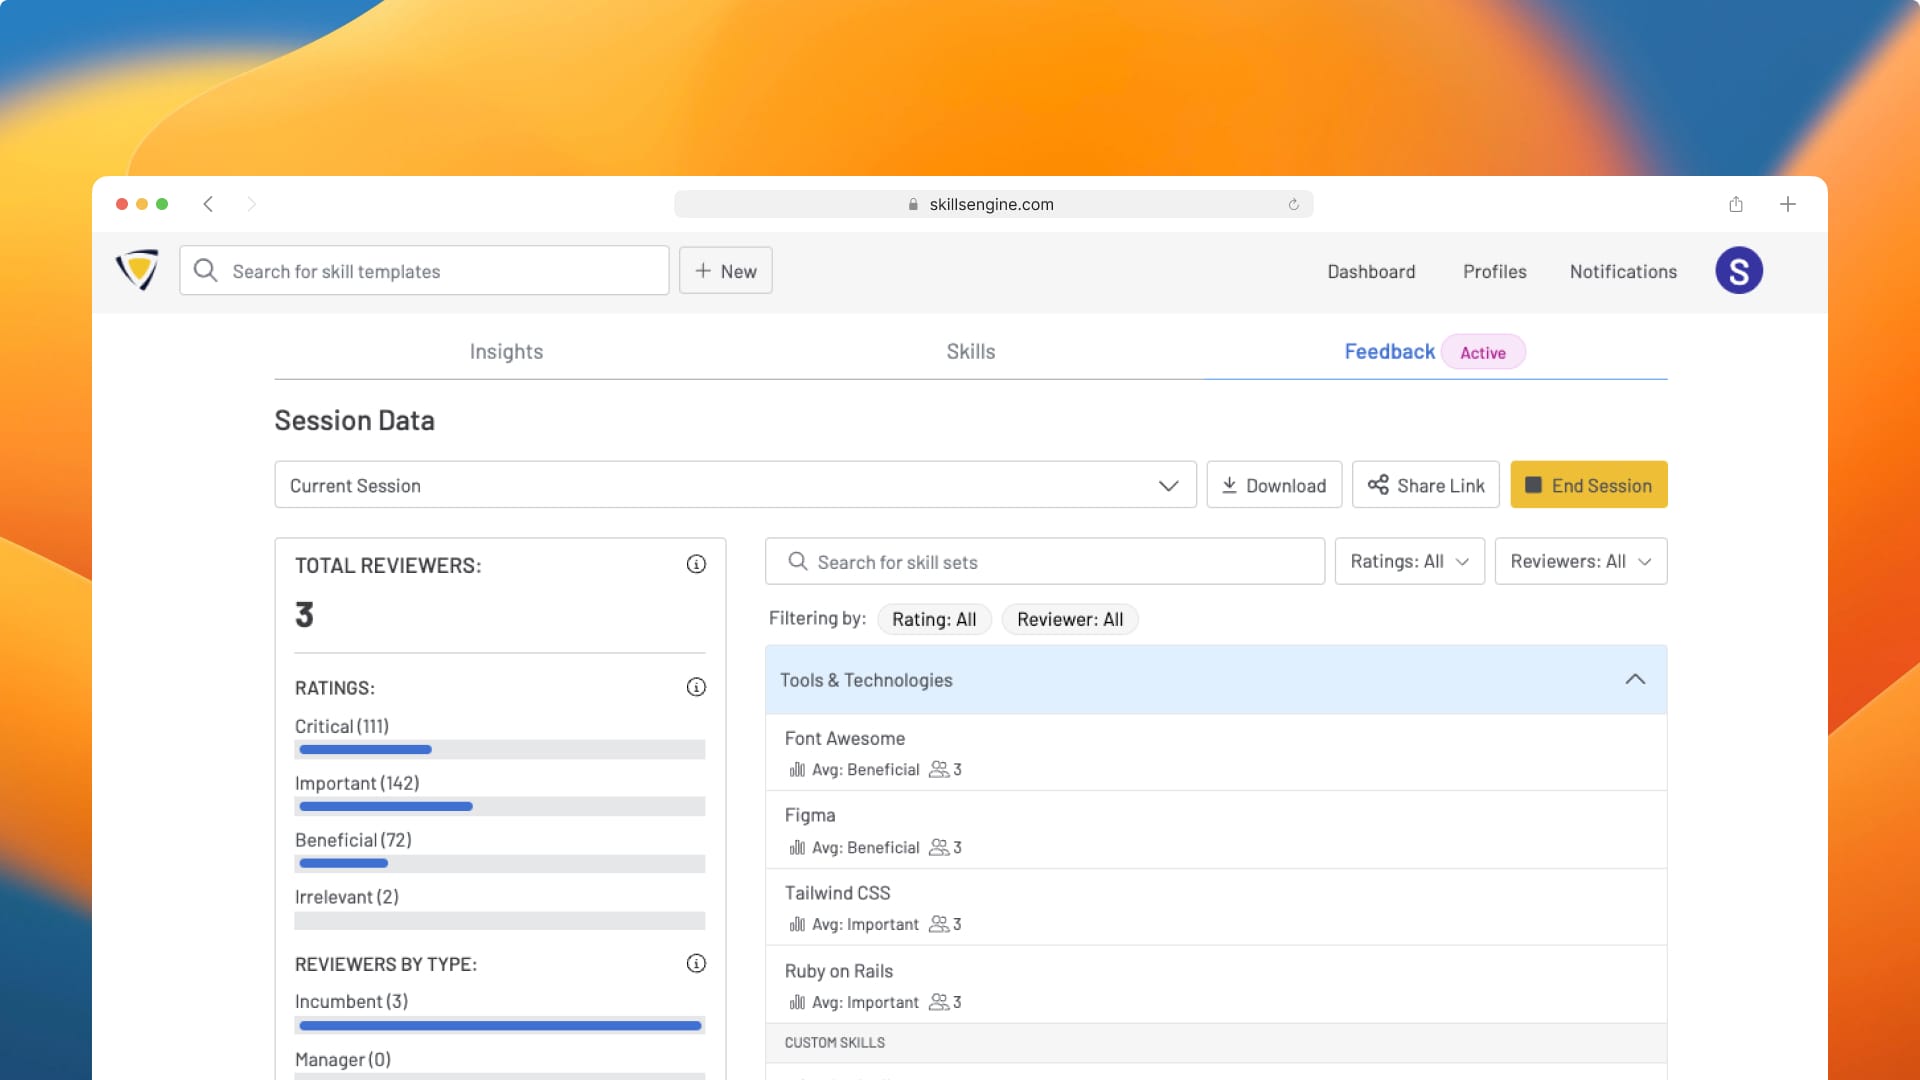The image size is (1920, 1080).
Task: Open a new browser tab with plus icon
Action: click(1788, 204)
